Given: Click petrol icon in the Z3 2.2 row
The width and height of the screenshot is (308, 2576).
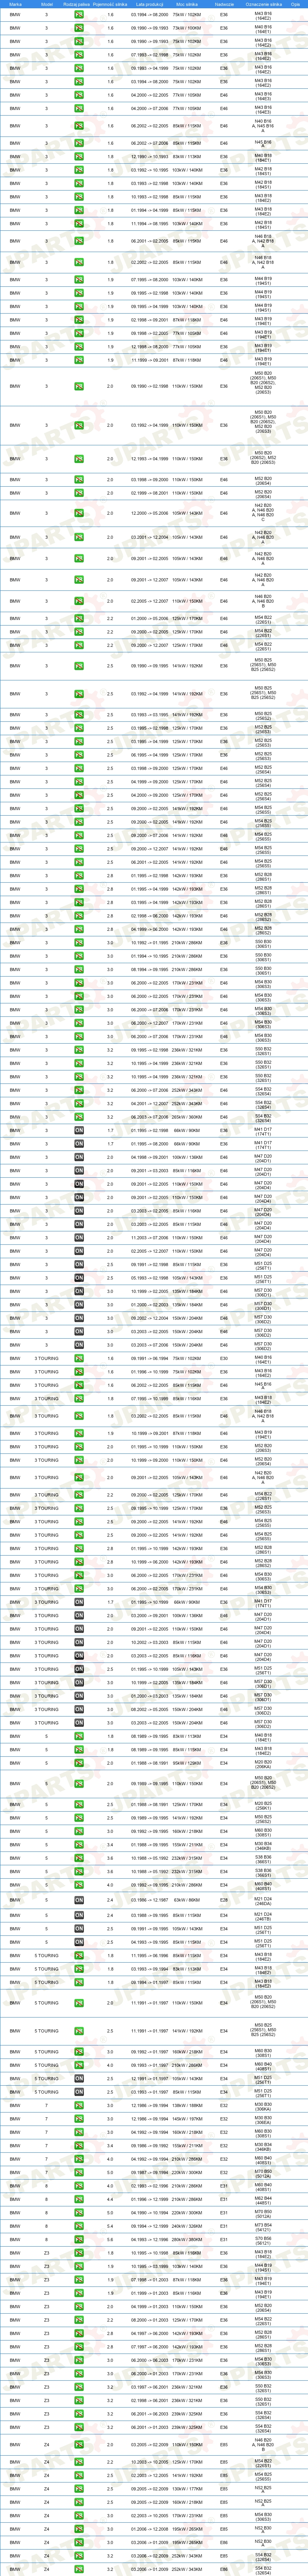Looking at the screenshot, I should coord(79,2320).
